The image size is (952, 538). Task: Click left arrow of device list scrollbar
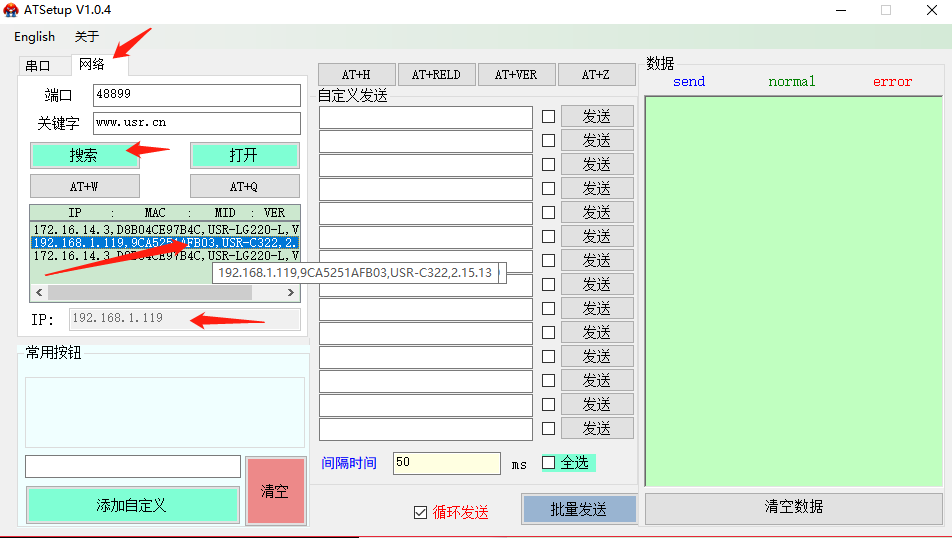pos(38,293)
